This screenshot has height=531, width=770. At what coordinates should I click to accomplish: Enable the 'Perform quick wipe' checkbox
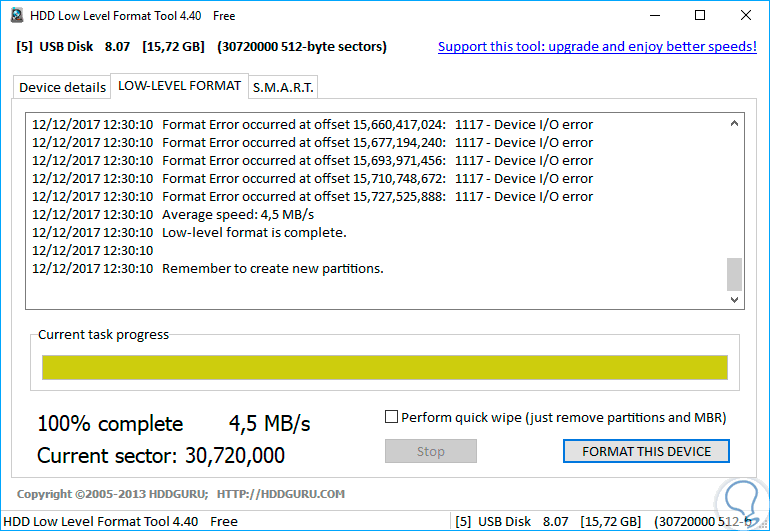coord(392,417)
